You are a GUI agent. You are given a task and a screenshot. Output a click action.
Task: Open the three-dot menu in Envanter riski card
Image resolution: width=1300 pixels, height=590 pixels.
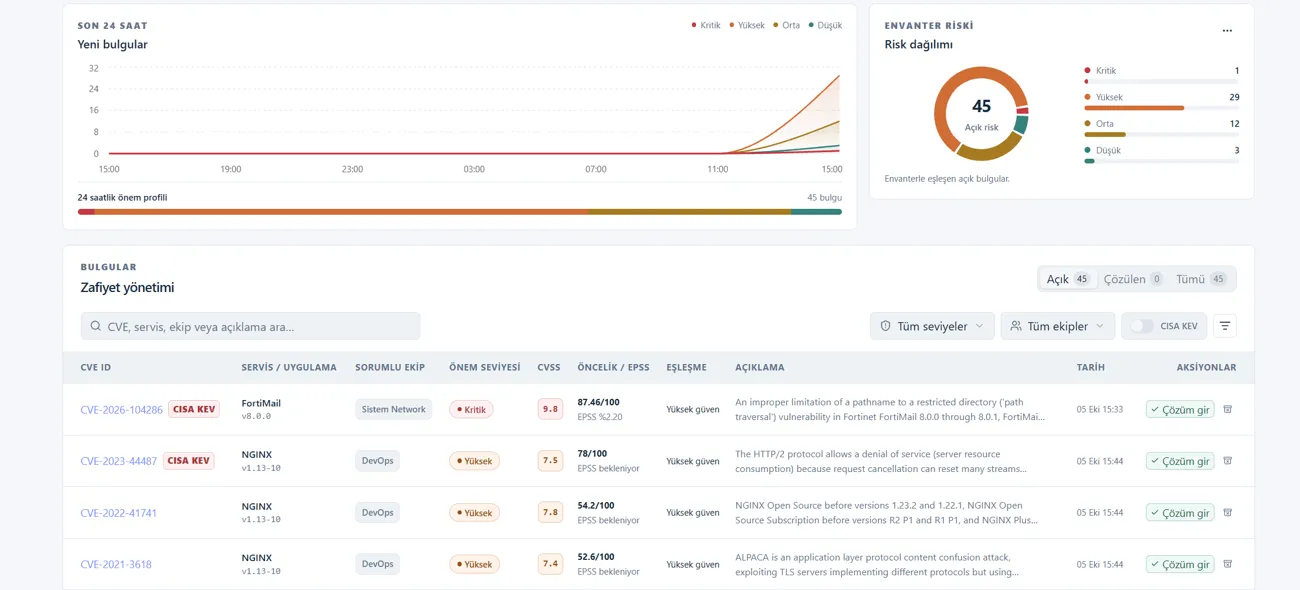click(x=1227, y=31)
